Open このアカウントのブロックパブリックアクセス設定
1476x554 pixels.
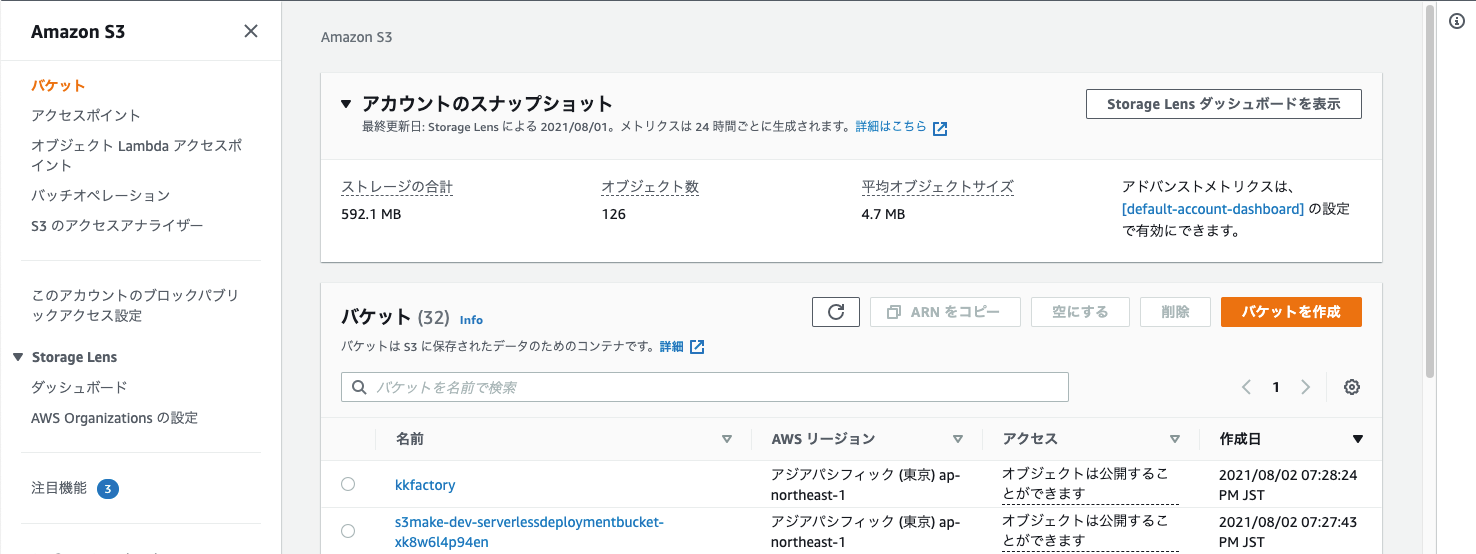coord(135,306)
